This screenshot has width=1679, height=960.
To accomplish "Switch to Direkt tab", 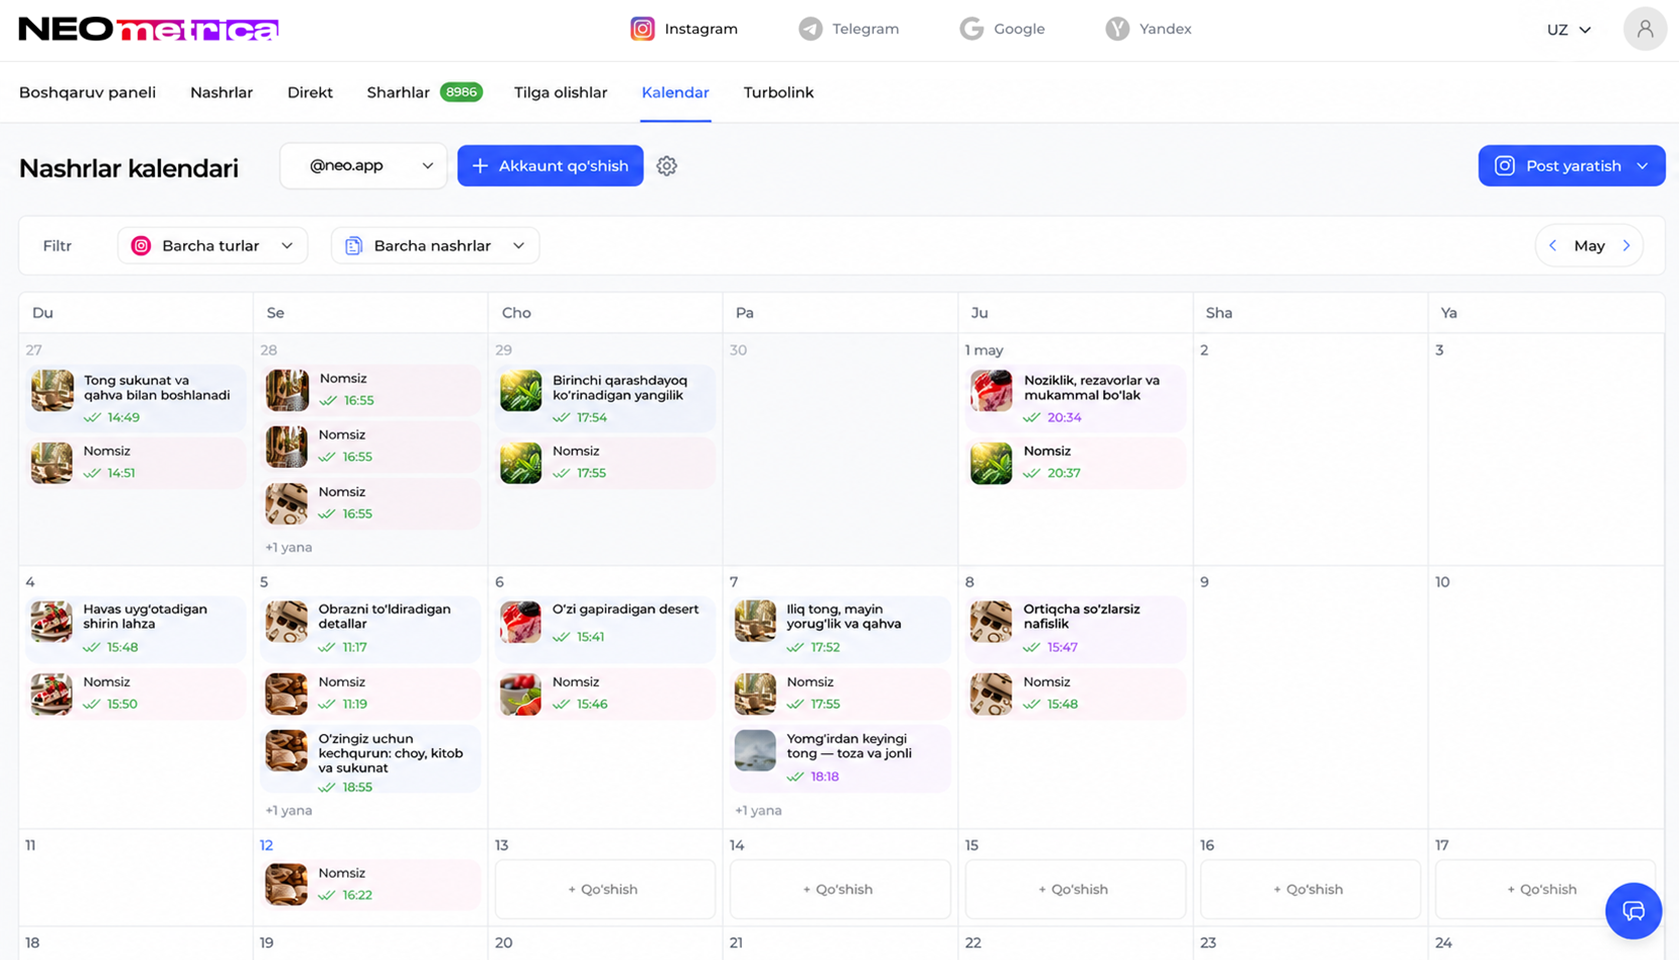I will [310, 92].
